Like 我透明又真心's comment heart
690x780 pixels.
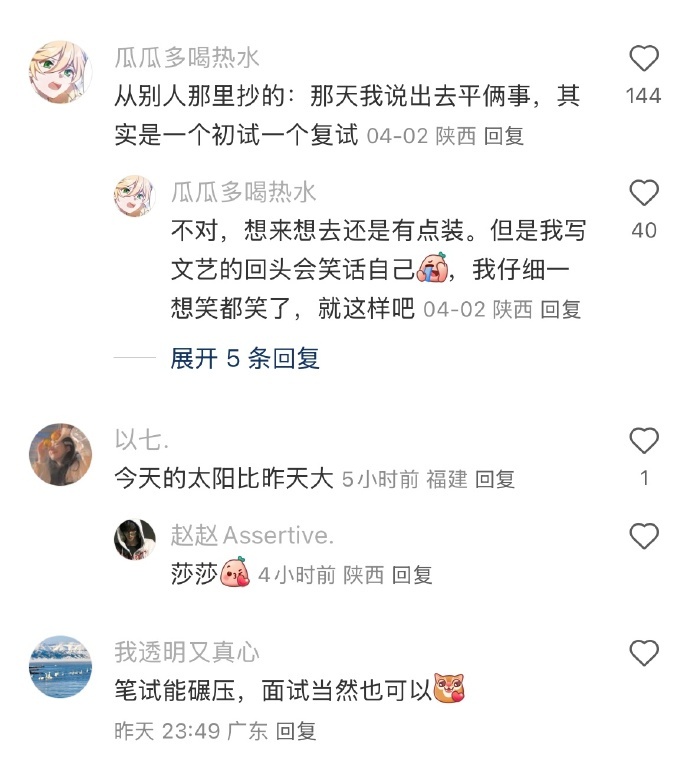click(x=644, y=653)
